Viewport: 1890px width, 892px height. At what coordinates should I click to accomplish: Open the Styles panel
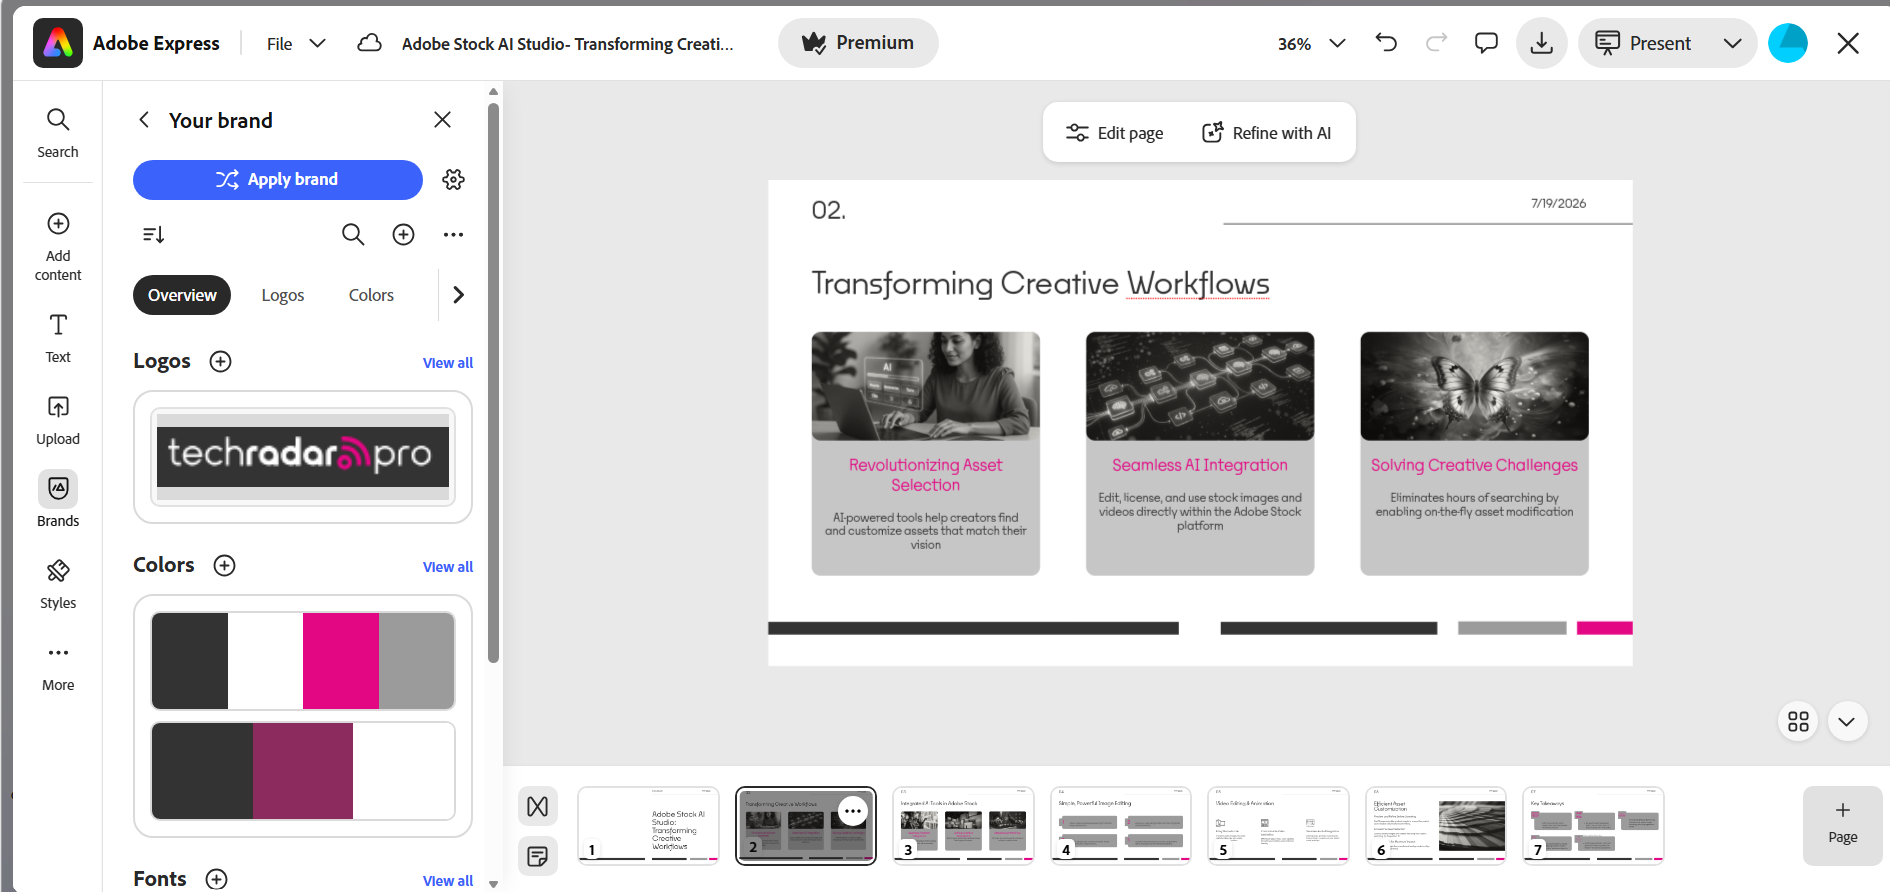(x=58, y=584)
